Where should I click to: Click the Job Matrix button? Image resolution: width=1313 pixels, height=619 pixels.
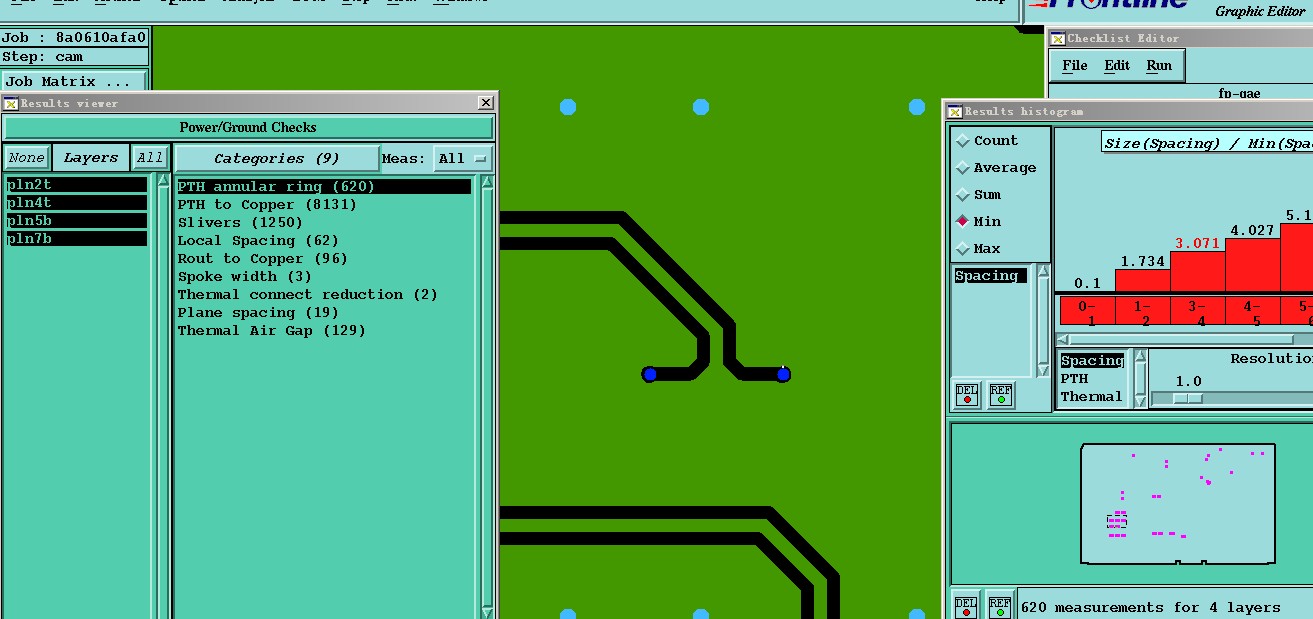pos(73,81)
